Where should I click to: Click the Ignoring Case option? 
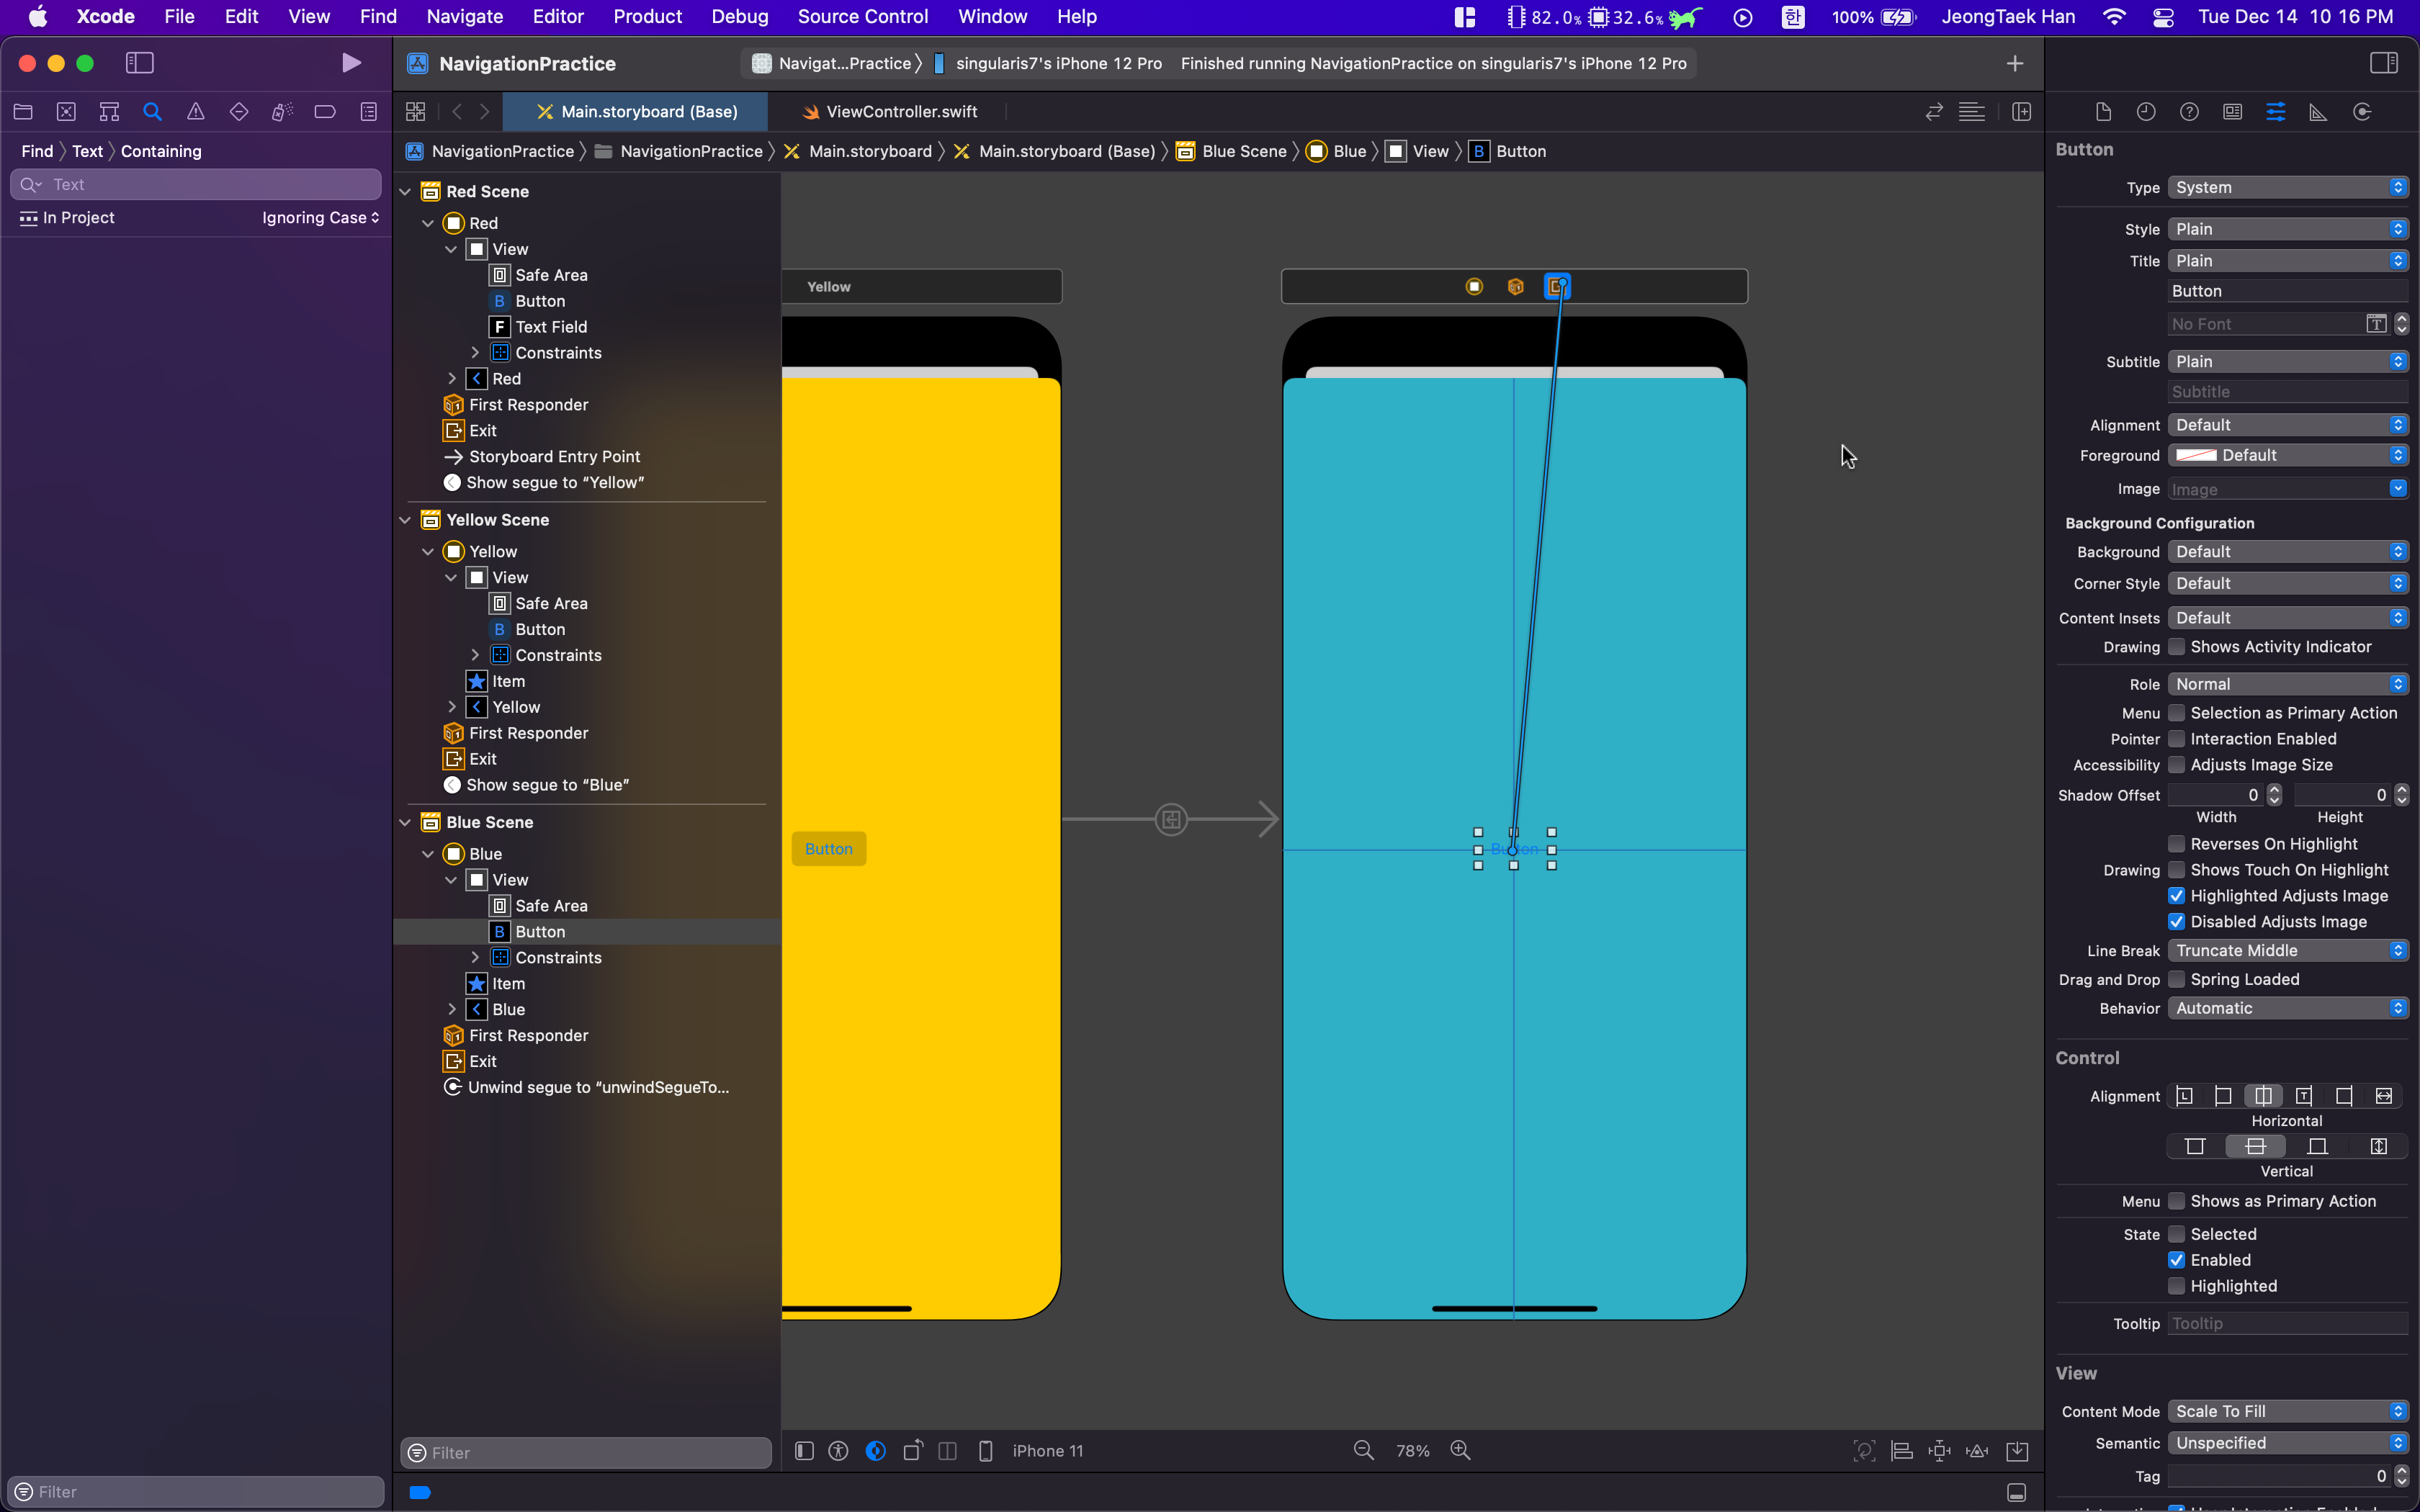(320, 218)
